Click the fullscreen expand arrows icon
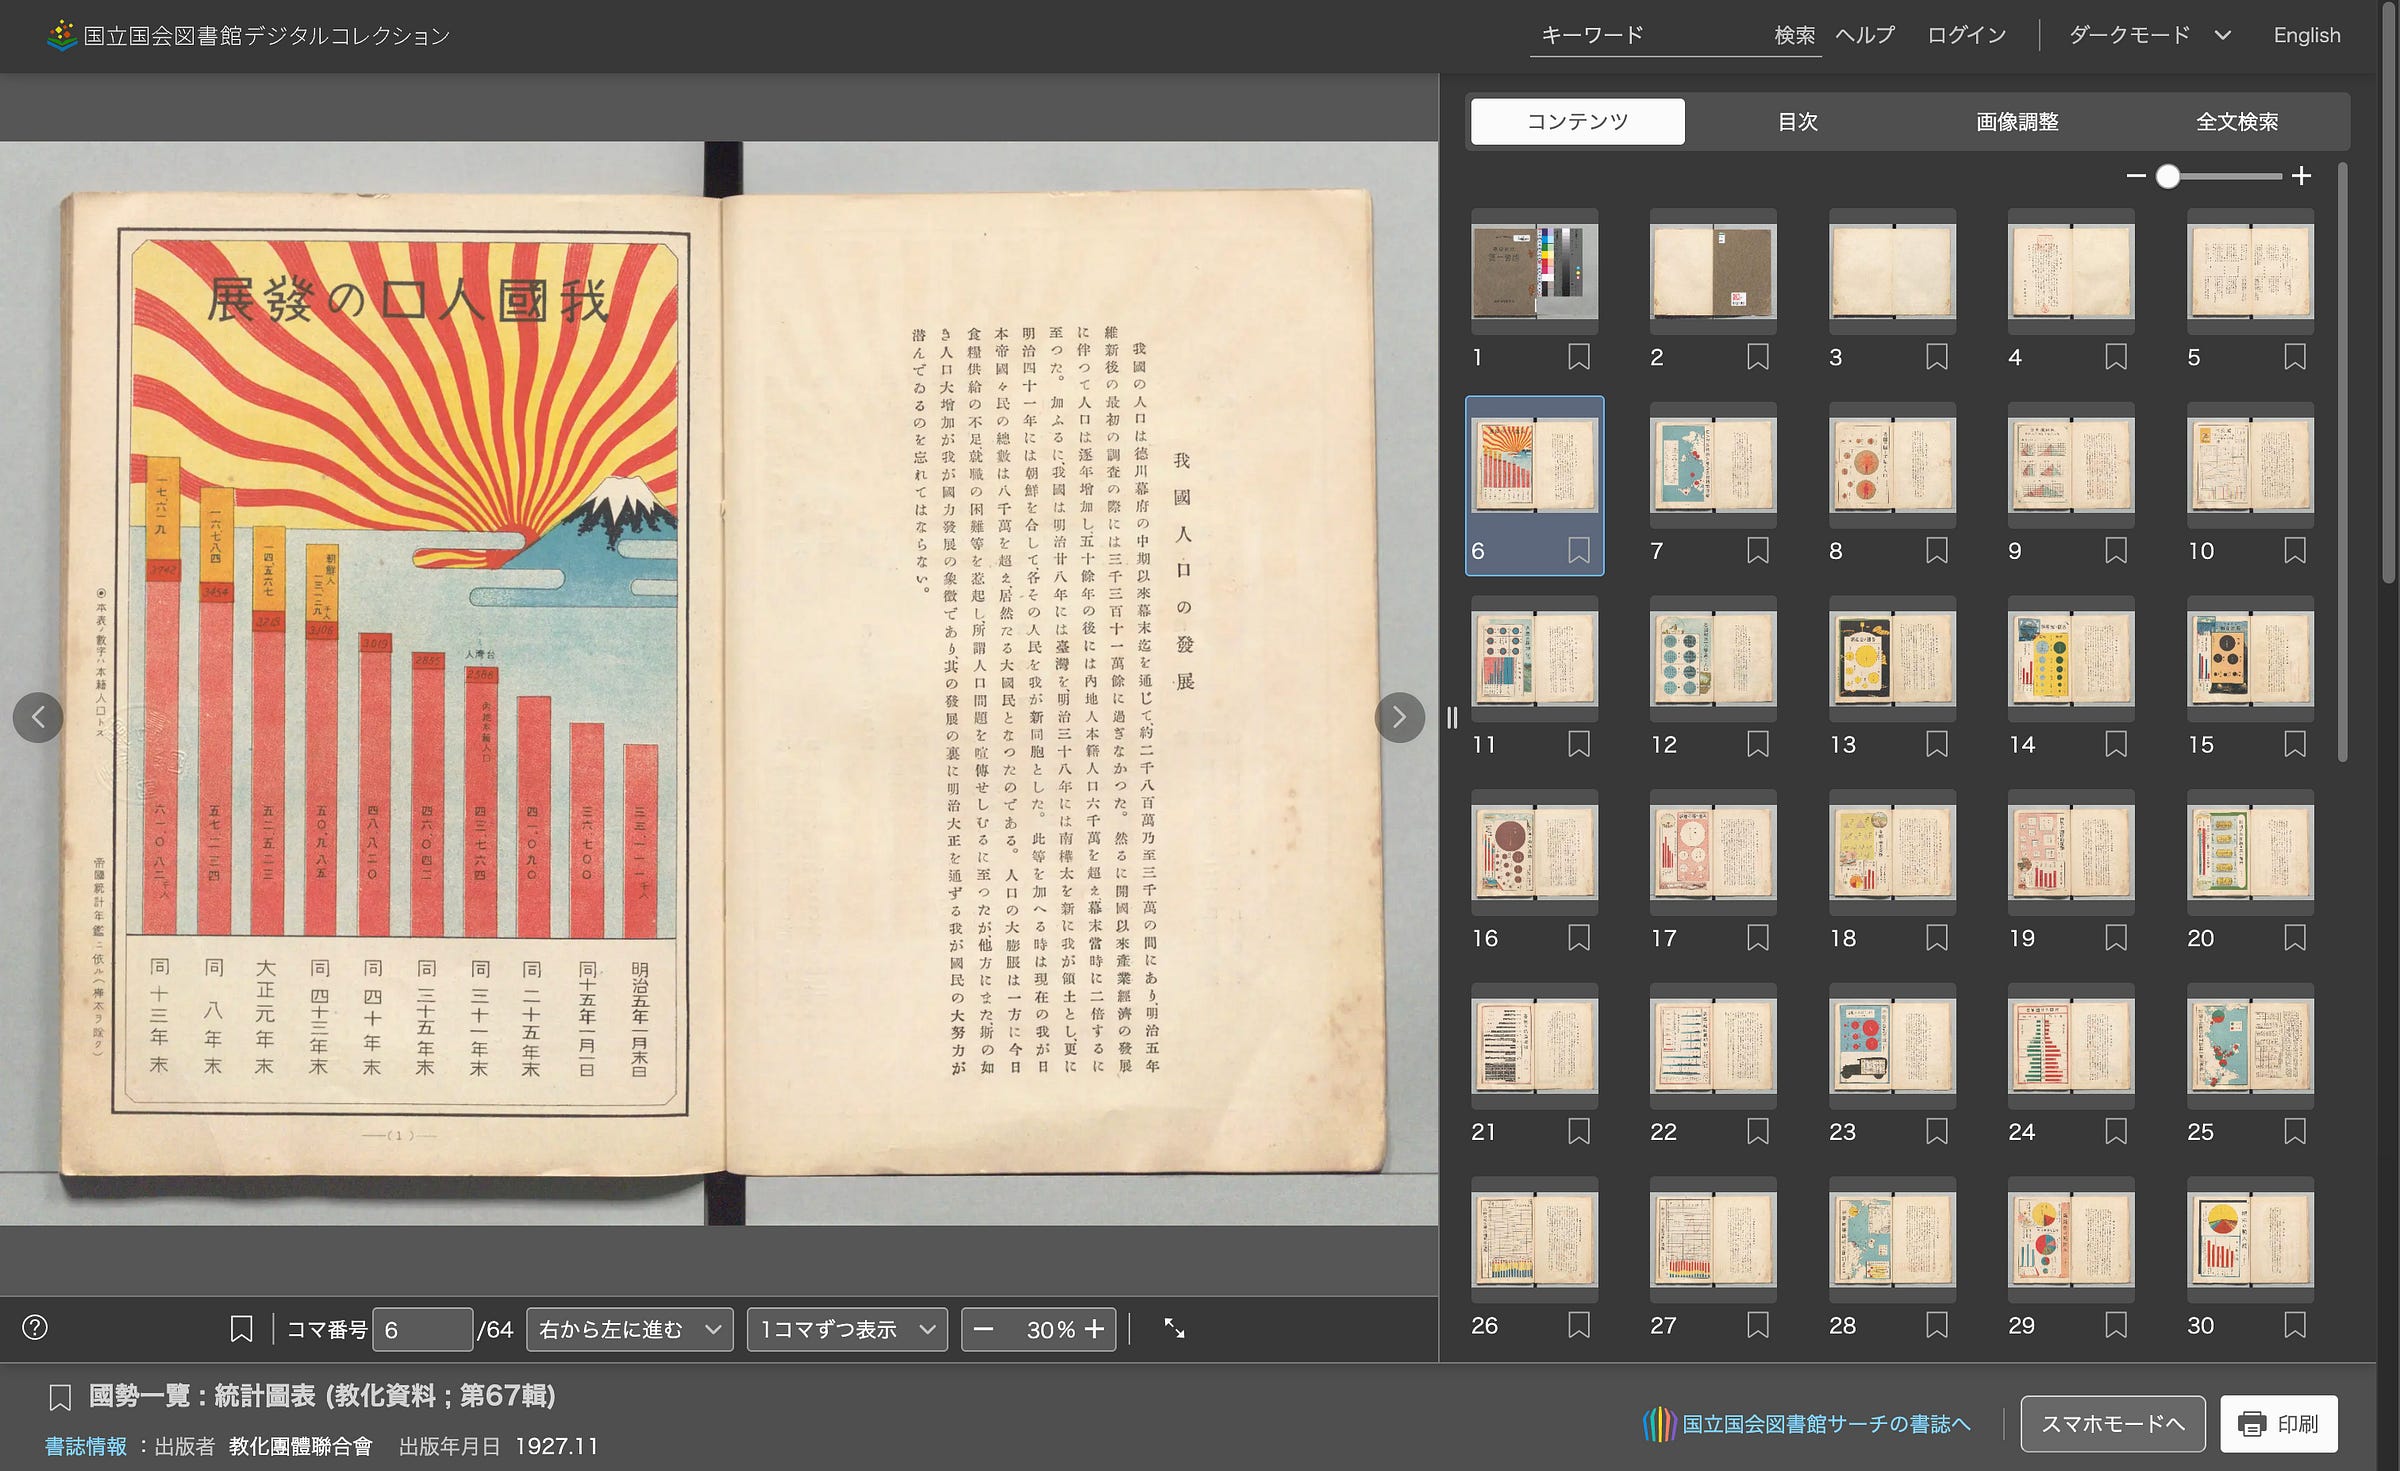This screenshot has width=2400, height=1471. tap(1174, 1328)
